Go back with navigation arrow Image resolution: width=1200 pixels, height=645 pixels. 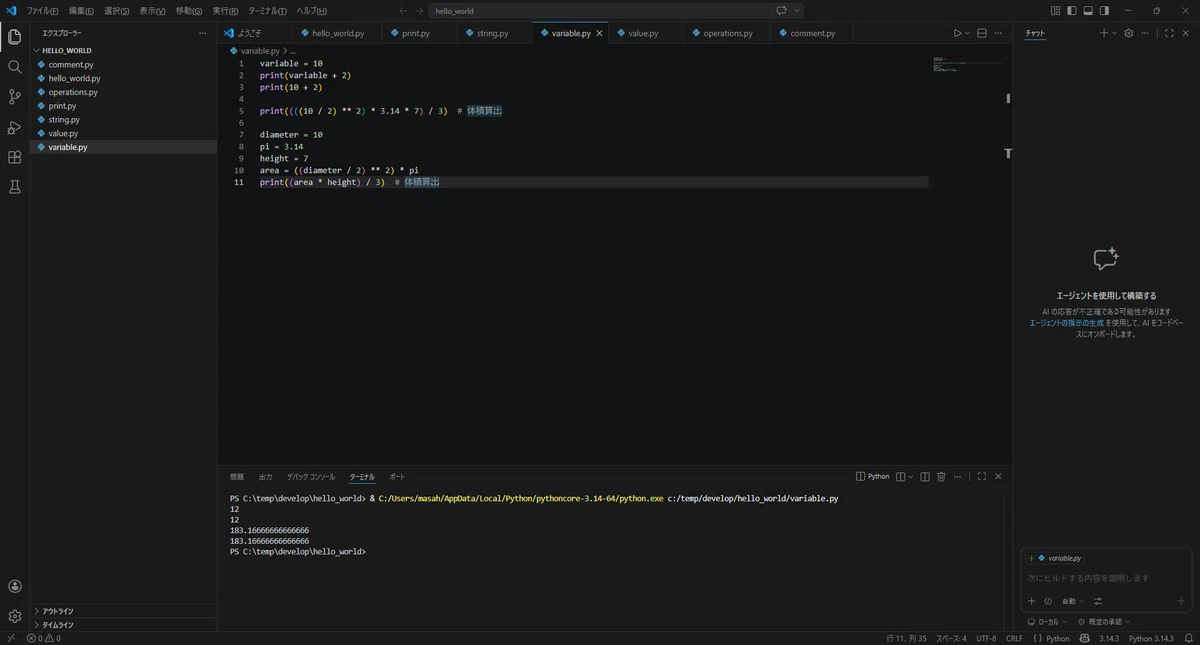click(x=402, y=11)
